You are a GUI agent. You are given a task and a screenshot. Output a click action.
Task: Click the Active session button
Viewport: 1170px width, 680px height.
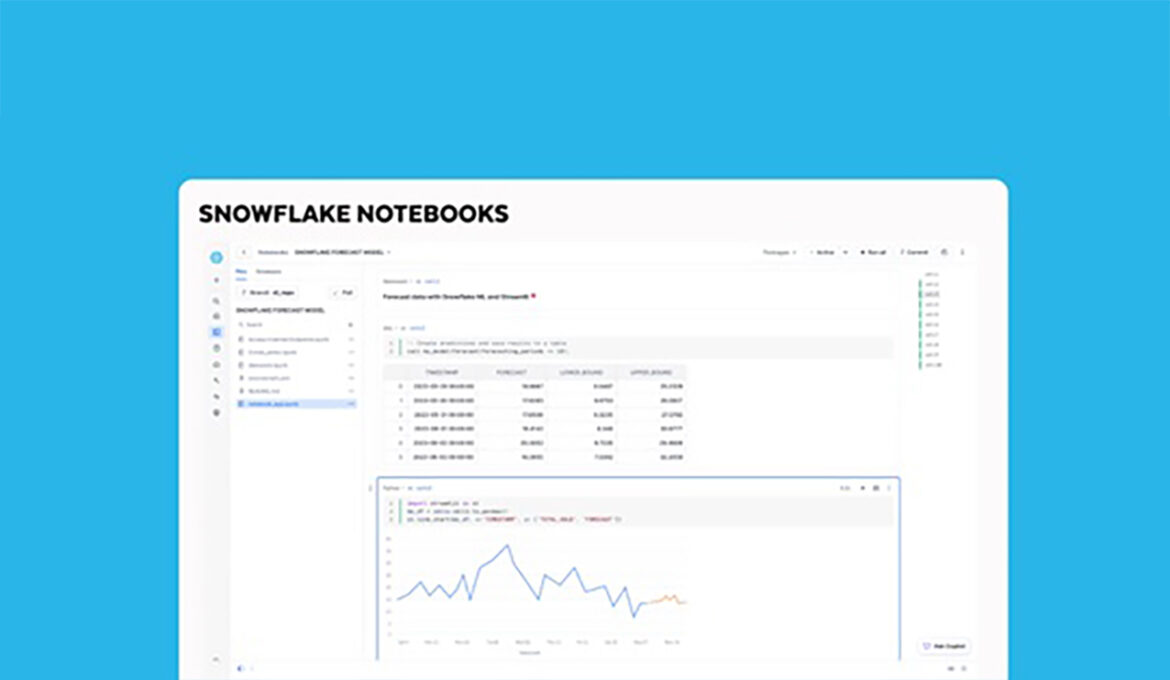824,252
